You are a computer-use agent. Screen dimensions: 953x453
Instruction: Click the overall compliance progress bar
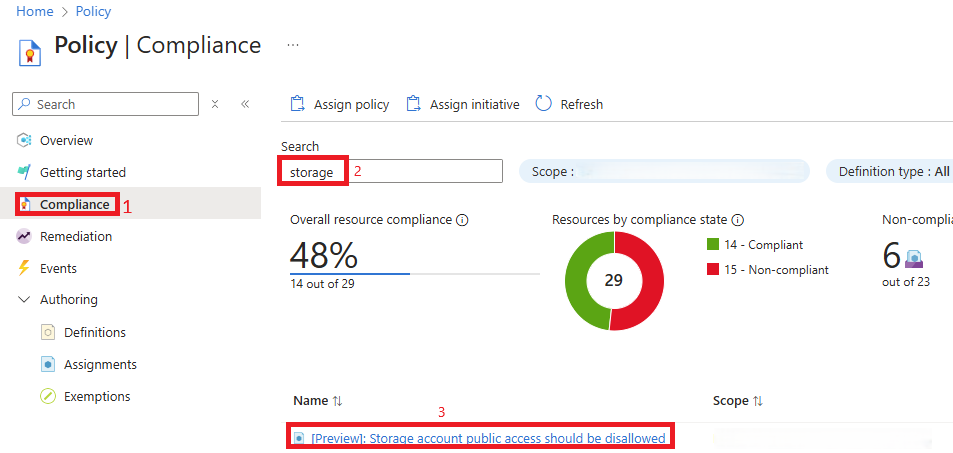pos(415,274)
